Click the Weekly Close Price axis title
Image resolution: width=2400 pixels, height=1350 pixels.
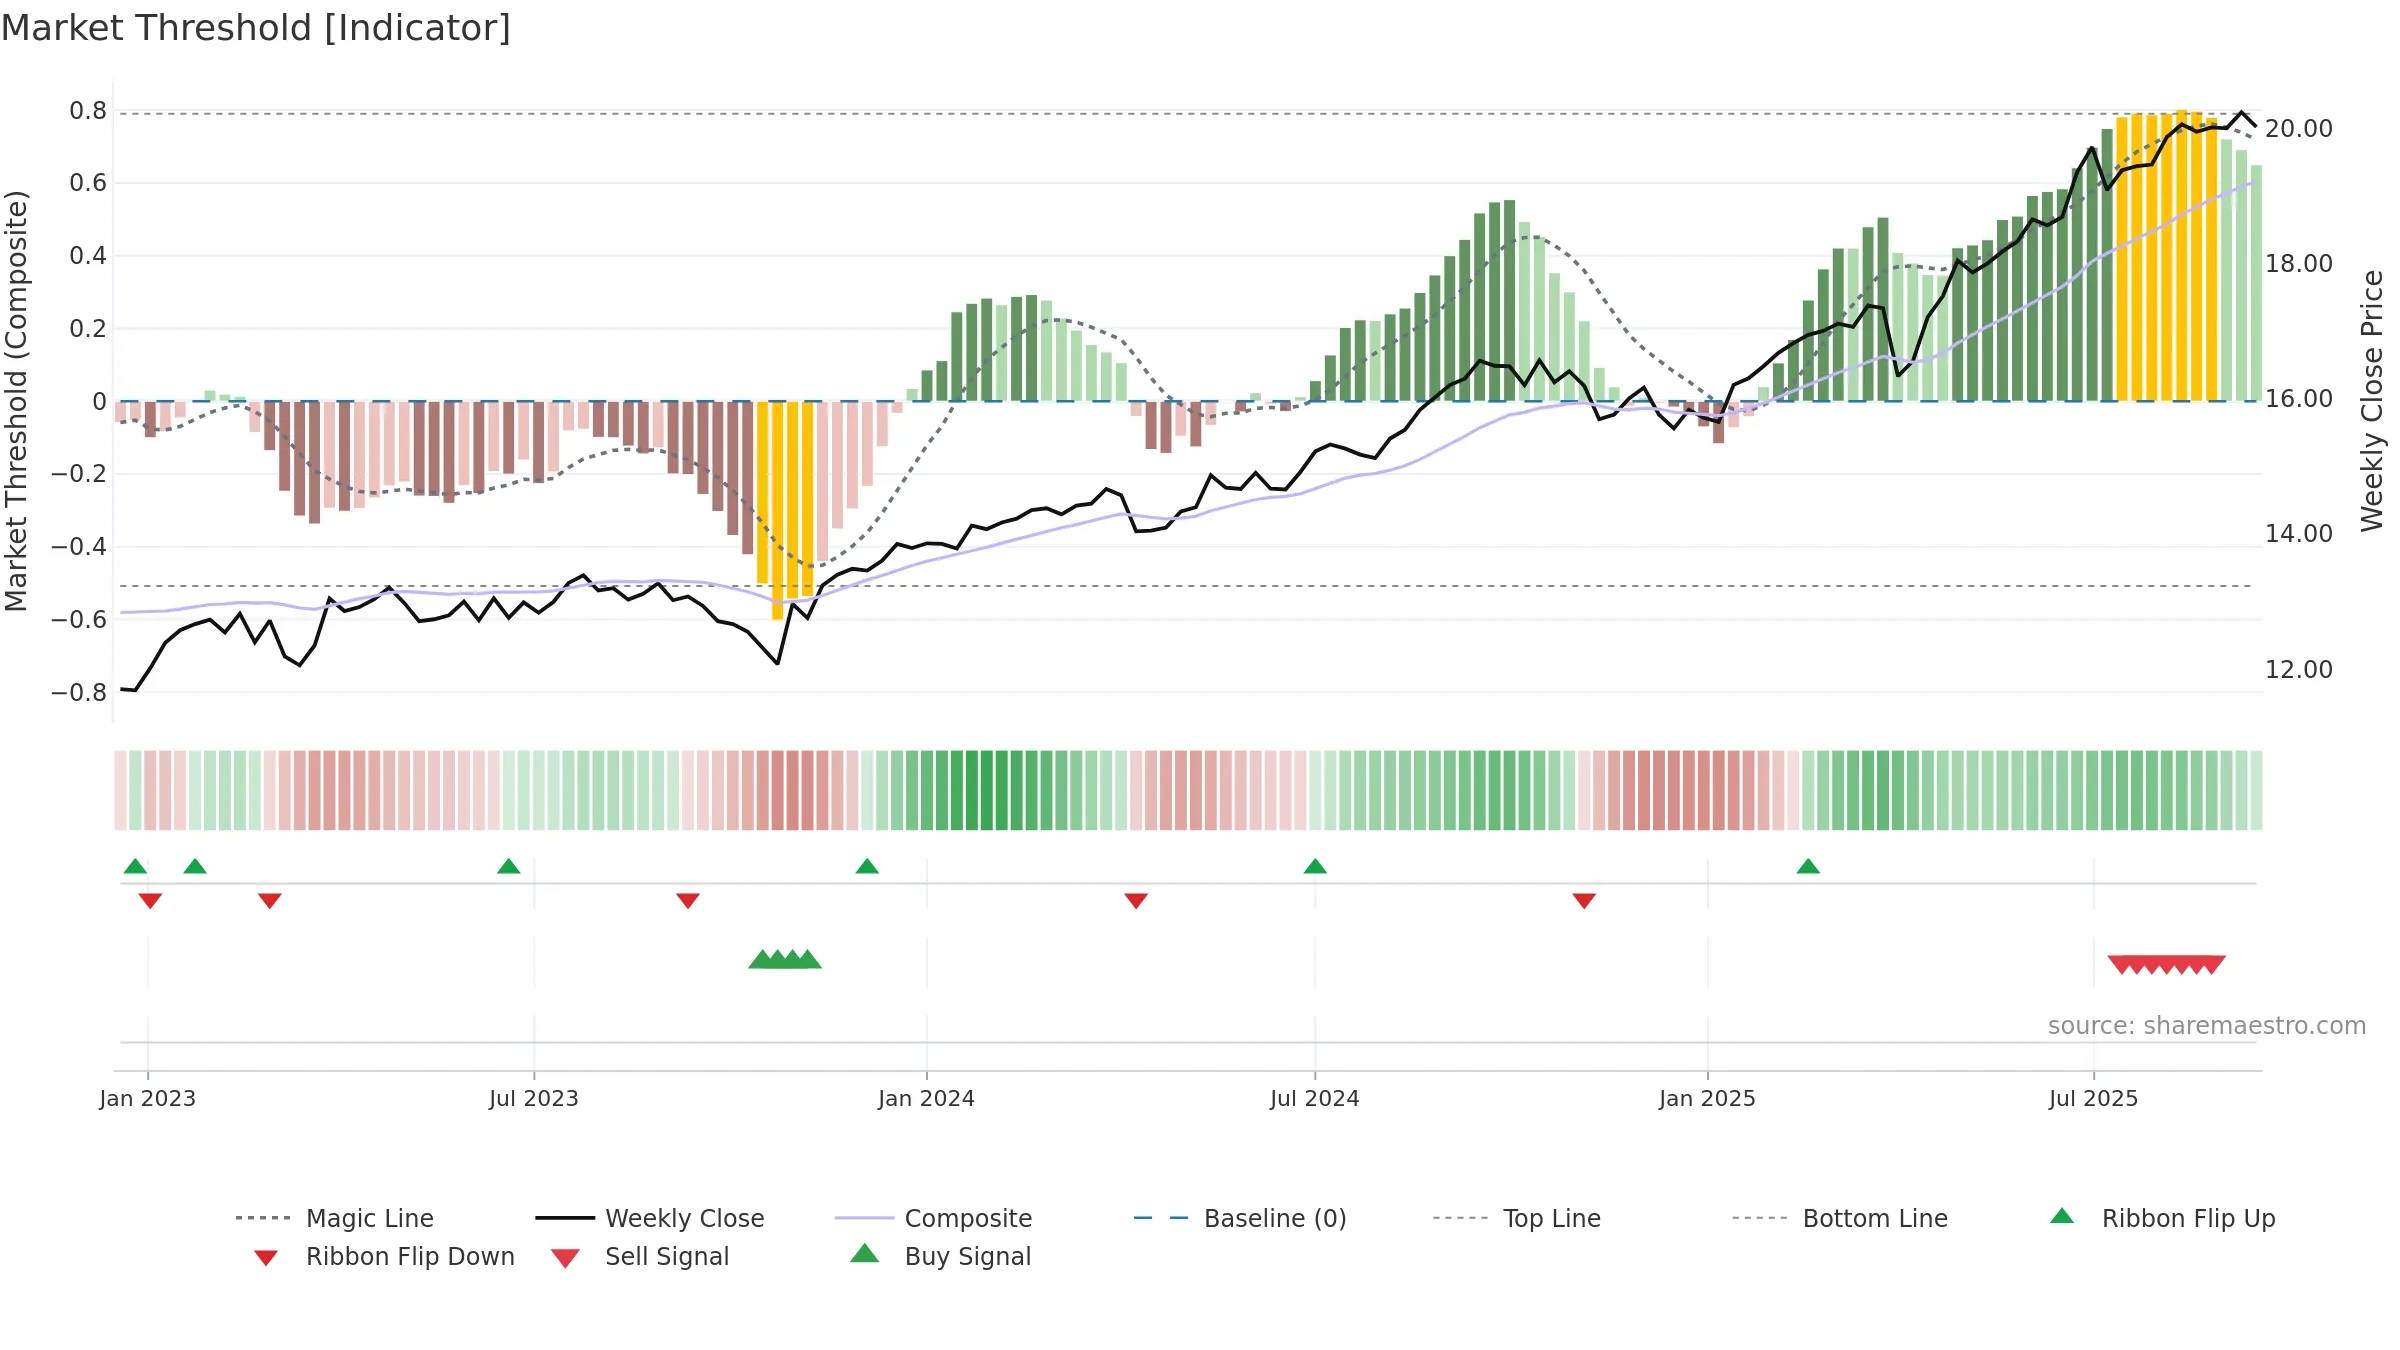[x=2373, y=400]
